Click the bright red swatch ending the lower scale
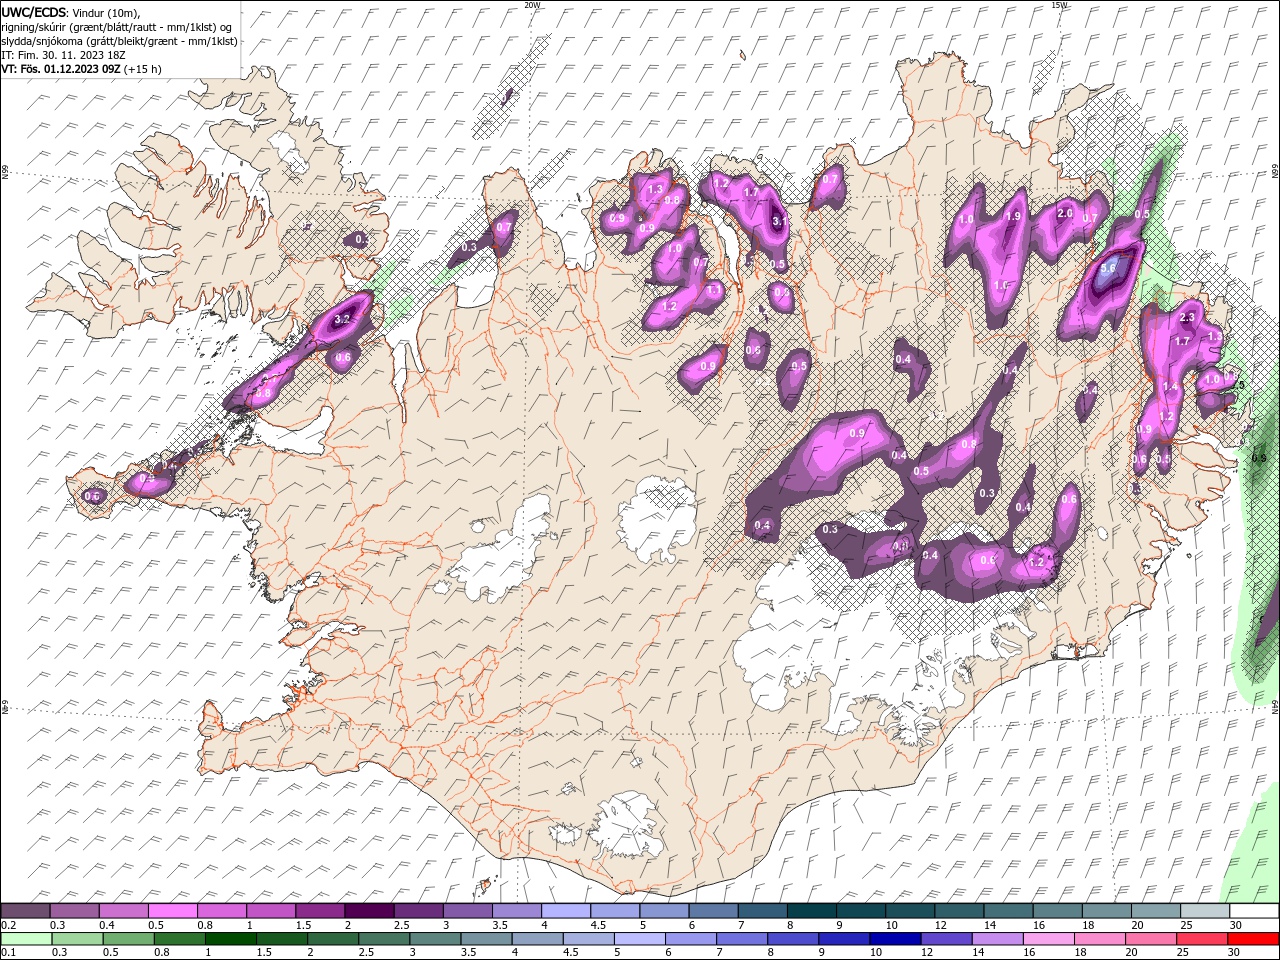Viewport: 1280px width, 960px height. click(1252, 939)
